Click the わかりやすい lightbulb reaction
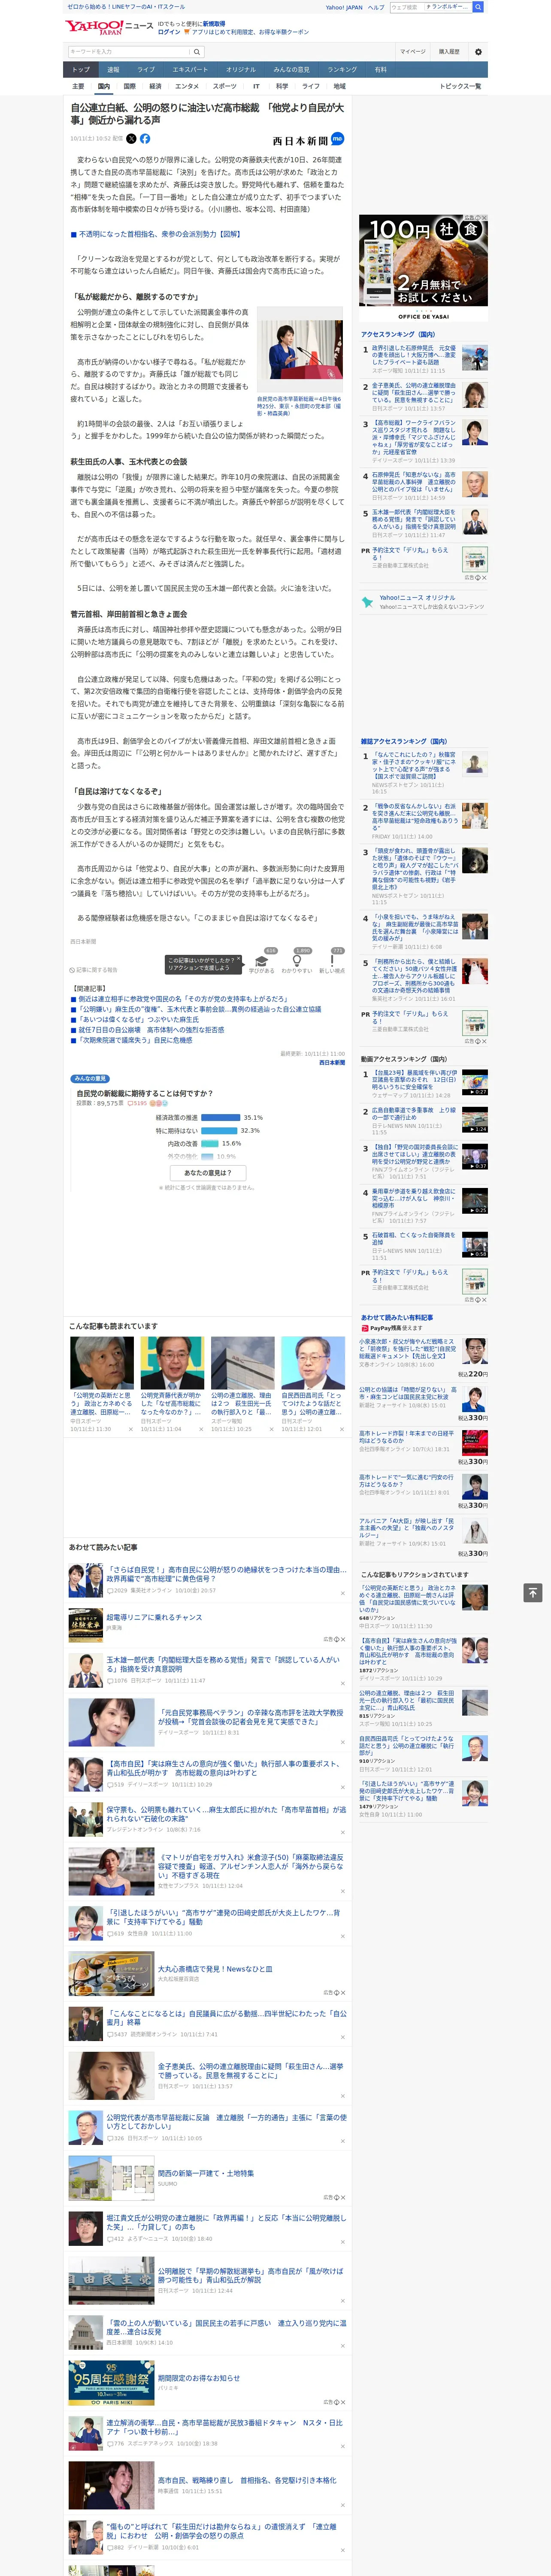Viewport: 551px width, 2576px height. (x=297, y=960)
